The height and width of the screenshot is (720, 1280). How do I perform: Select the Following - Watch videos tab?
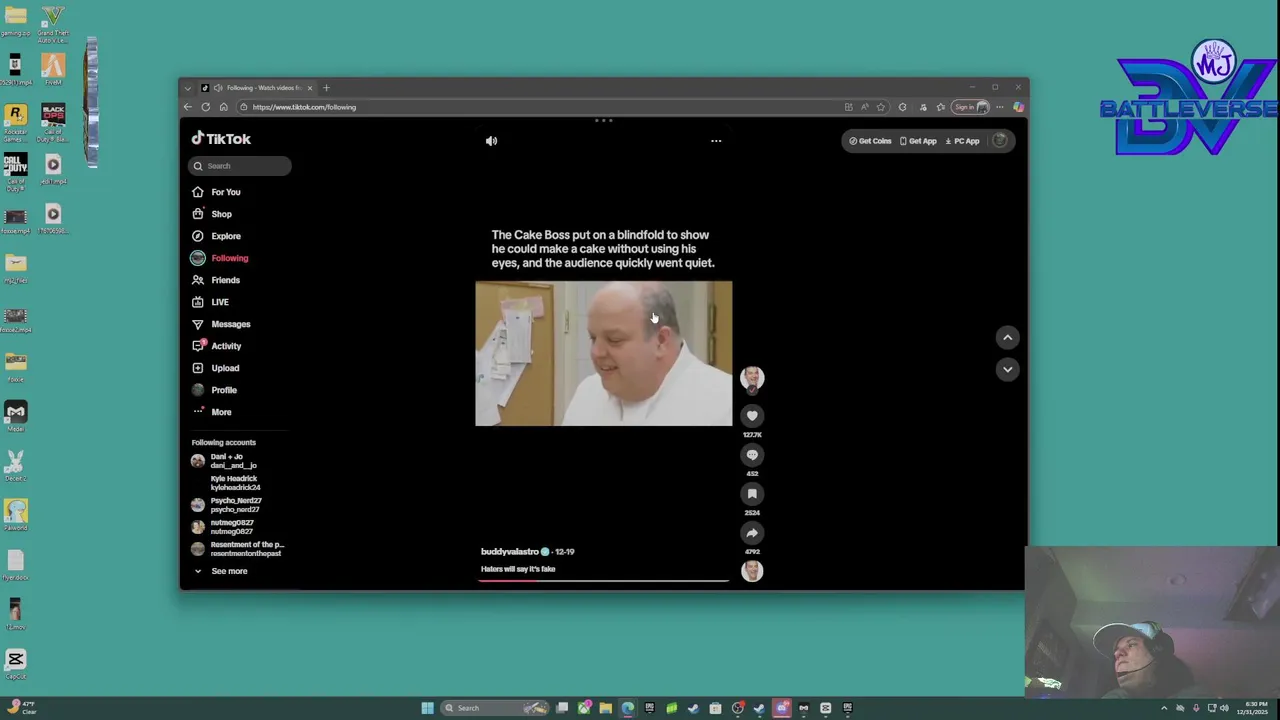coord(257,88)
